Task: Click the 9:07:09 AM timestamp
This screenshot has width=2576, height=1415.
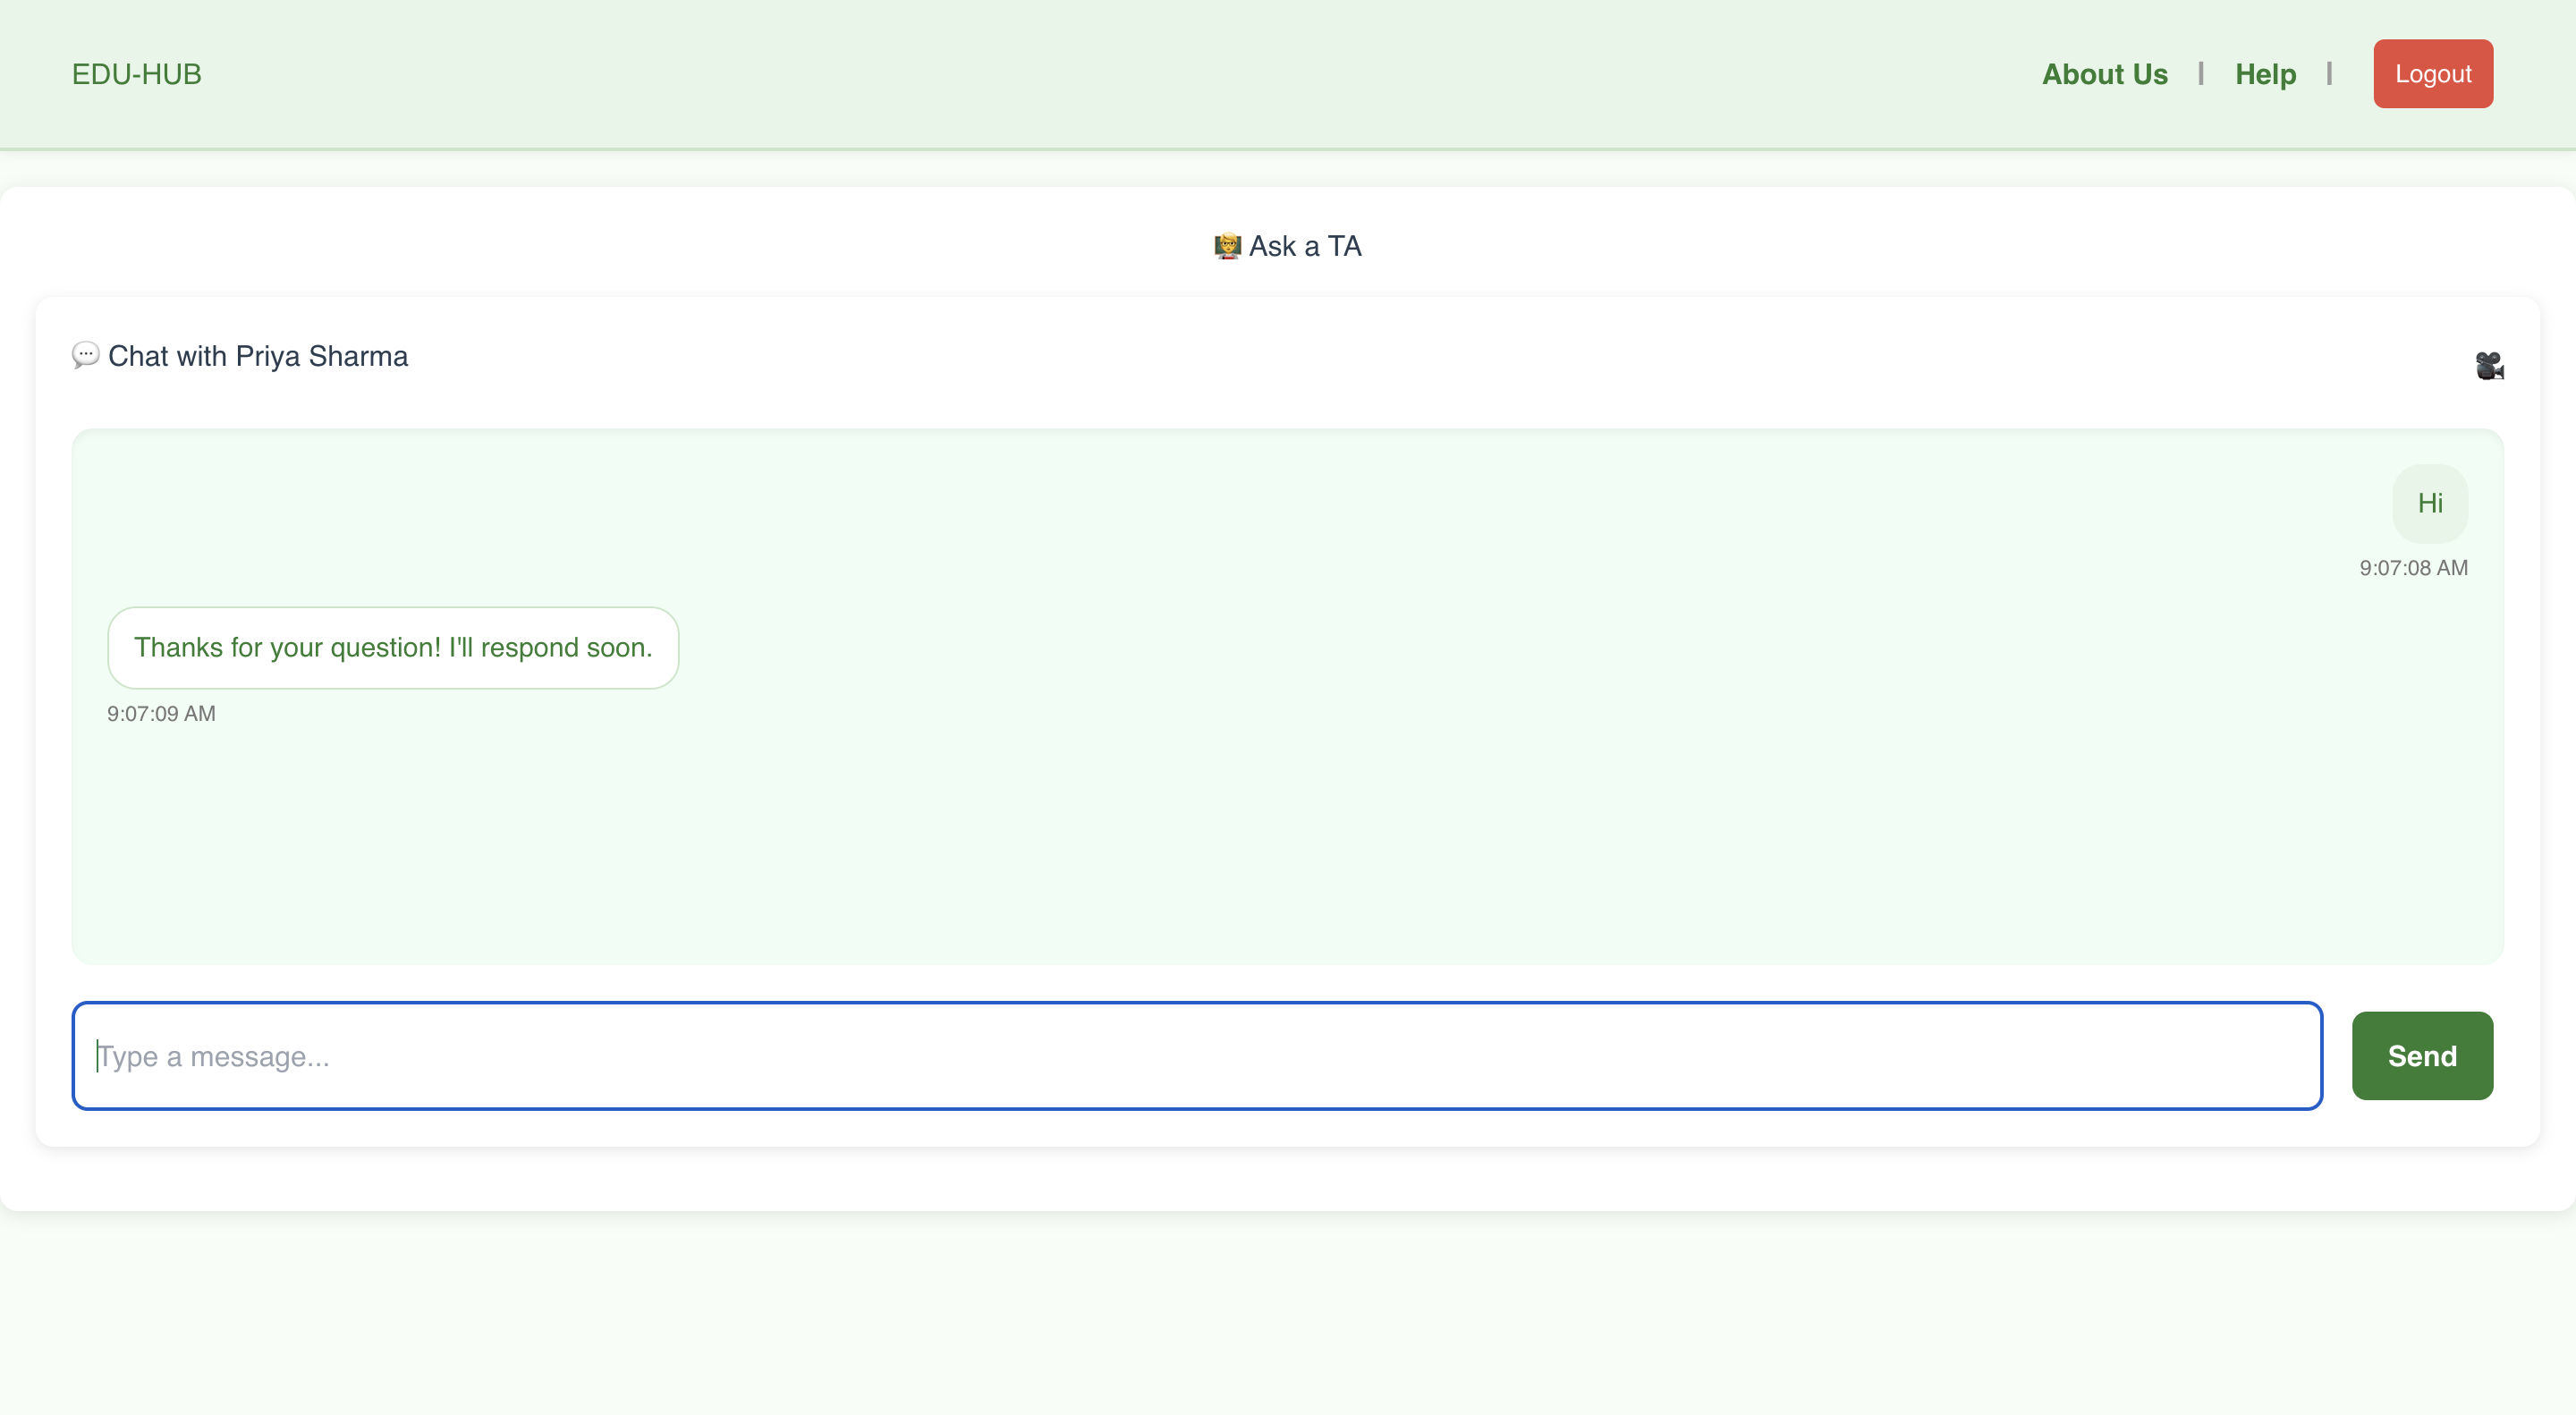Action: point(161,714)
